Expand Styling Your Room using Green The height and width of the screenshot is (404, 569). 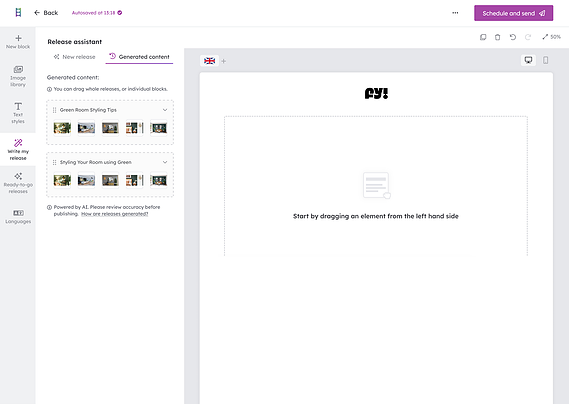point(165,162)
